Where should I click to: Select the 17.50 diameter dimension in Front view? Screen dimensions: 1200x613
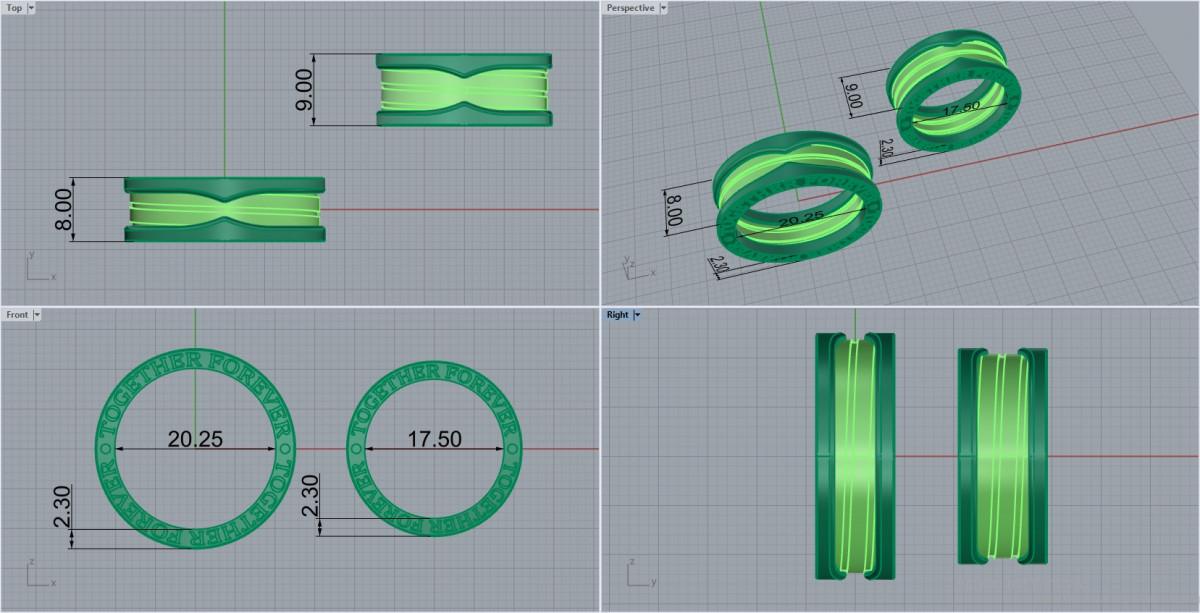click(x=434, y=438)
